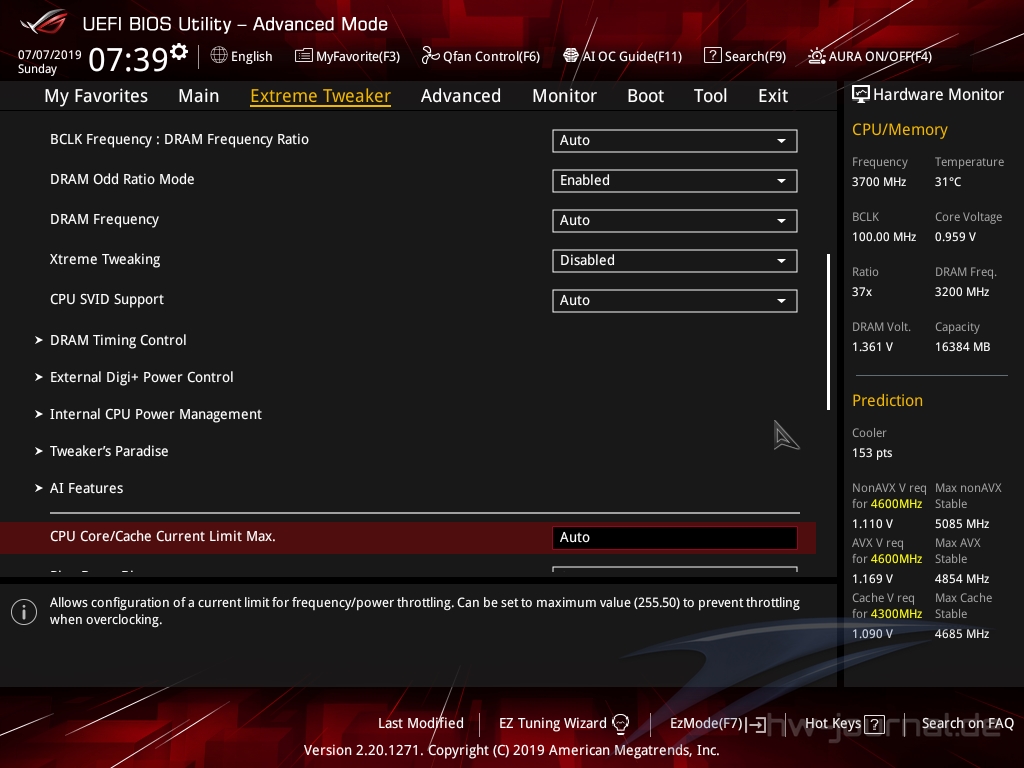Screen dimensions: 1024x768
Task: Switch to Tool tab
Action: point(710,96)
